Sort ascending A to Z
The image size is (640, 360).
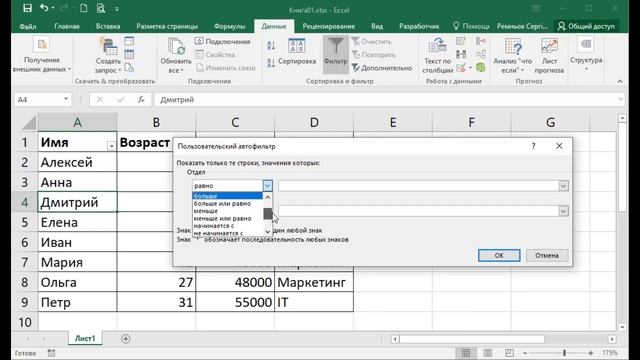click(271, 46)
